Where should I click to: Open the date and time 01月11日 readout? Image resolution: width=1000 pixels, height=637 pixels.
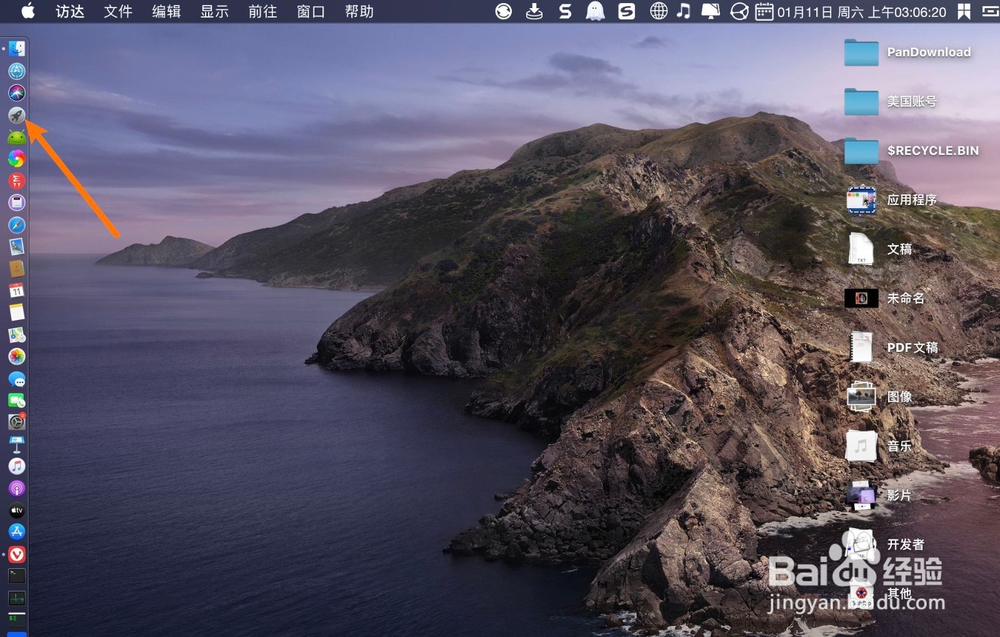(862, 12)
